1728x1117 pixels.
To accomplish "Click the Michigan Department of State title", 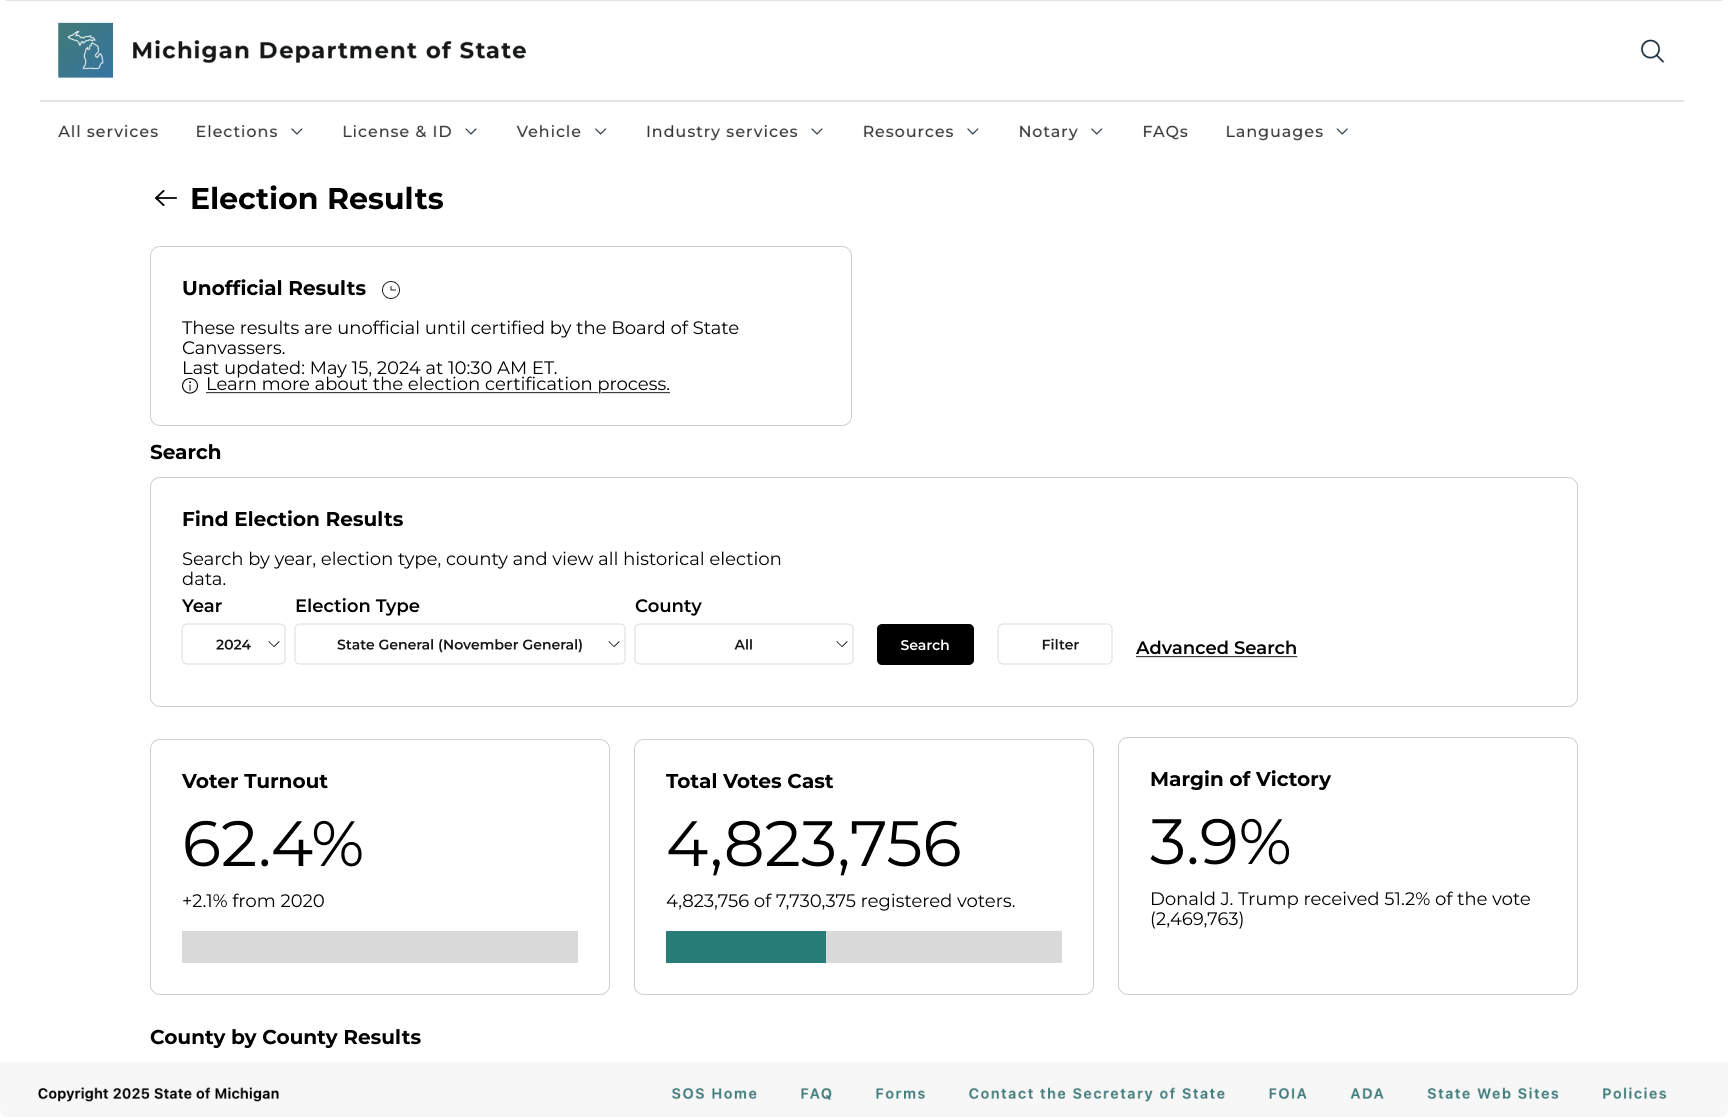I will (x=329, y=50).
